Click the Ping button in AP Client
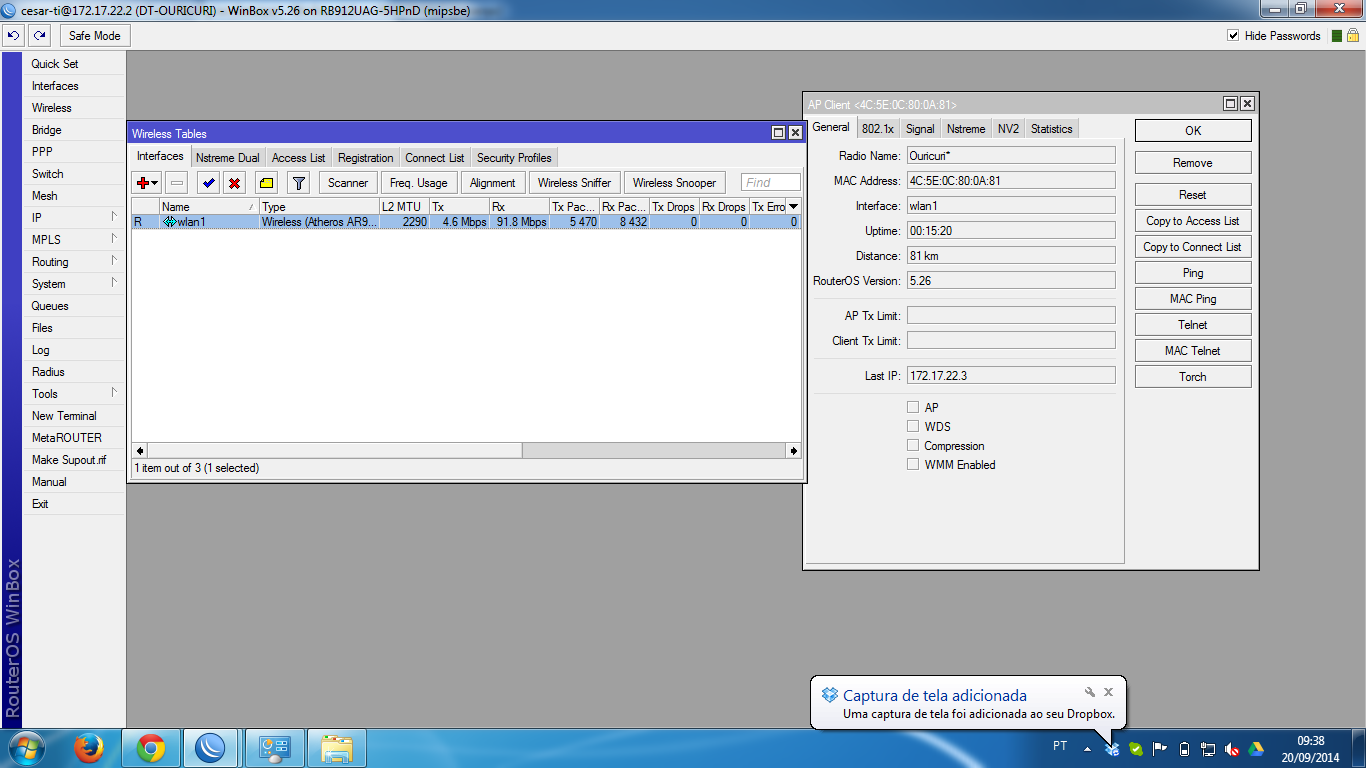The image size is (1366, 768). 1193,273
